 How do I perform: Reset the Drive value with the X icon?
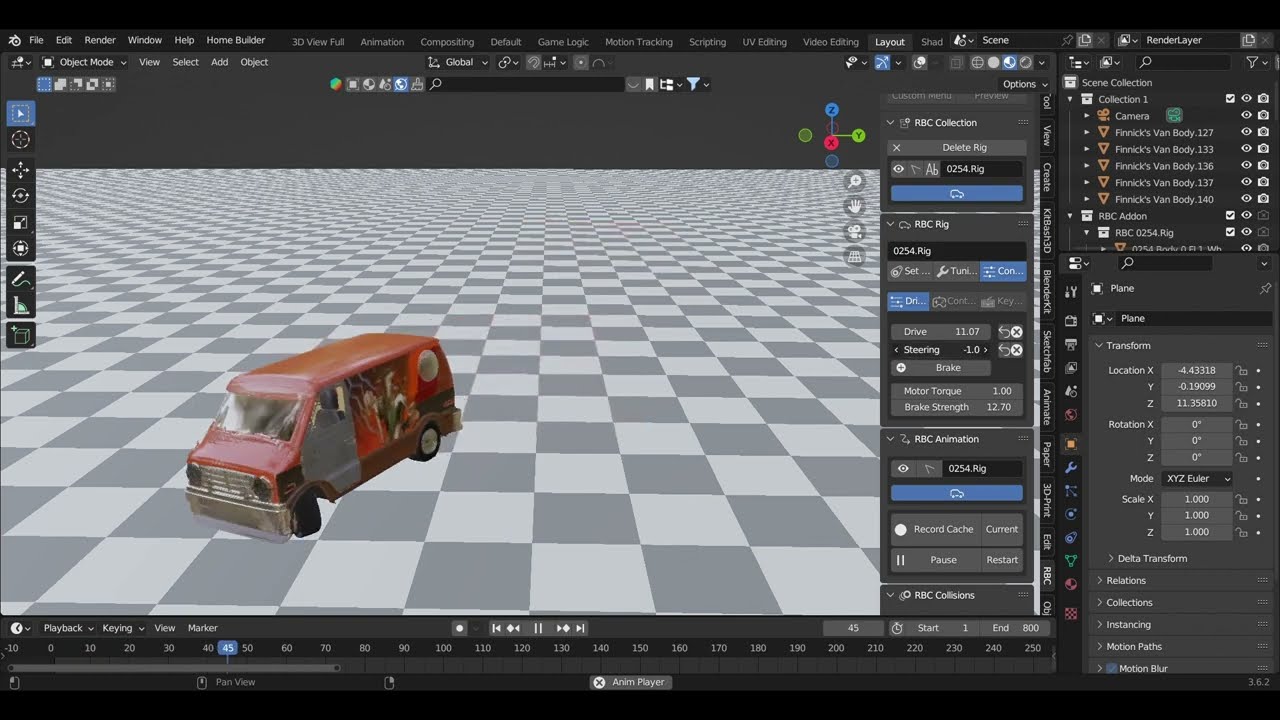click(1017, 332)
